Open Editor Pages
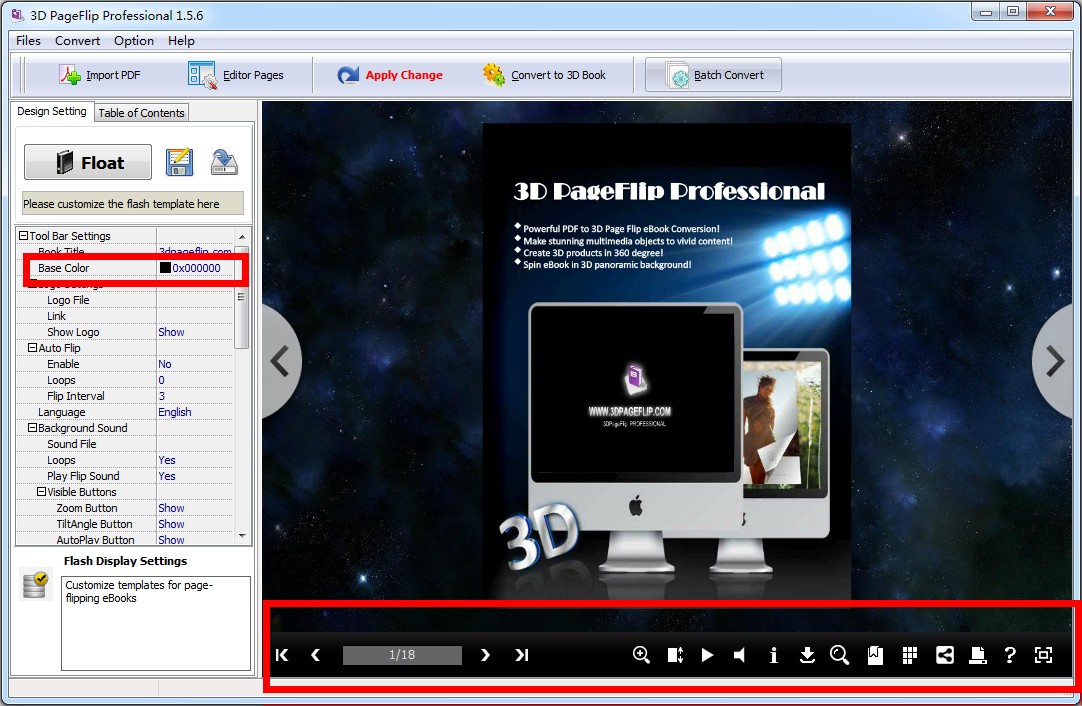The image size is (1082, 706). (236, 75)
